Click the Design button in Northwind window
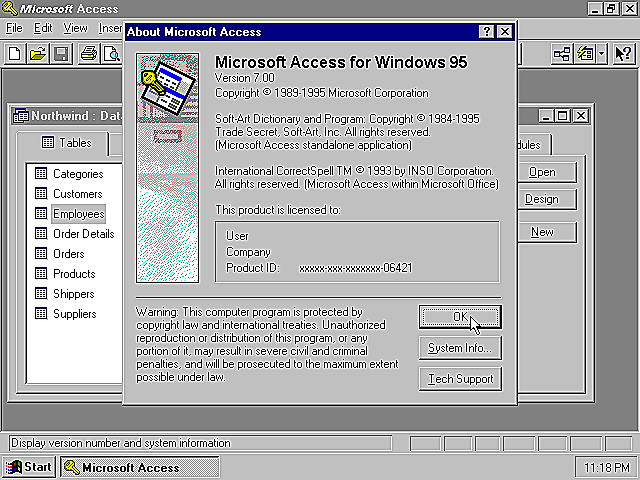The width and height of the screenshot is (640, 480). point(547,199)
